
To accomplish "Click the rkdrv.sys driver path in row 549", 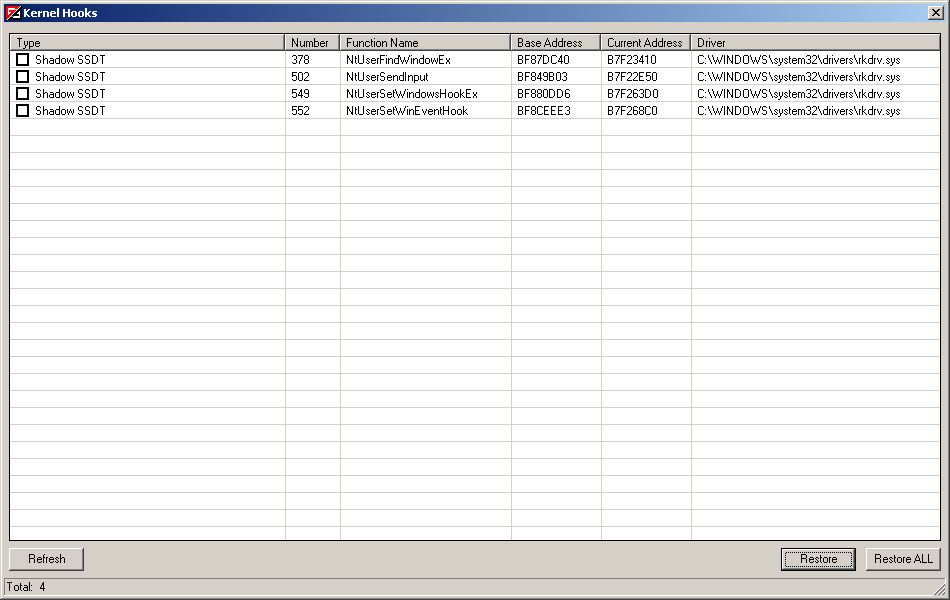I will point(799,93).
